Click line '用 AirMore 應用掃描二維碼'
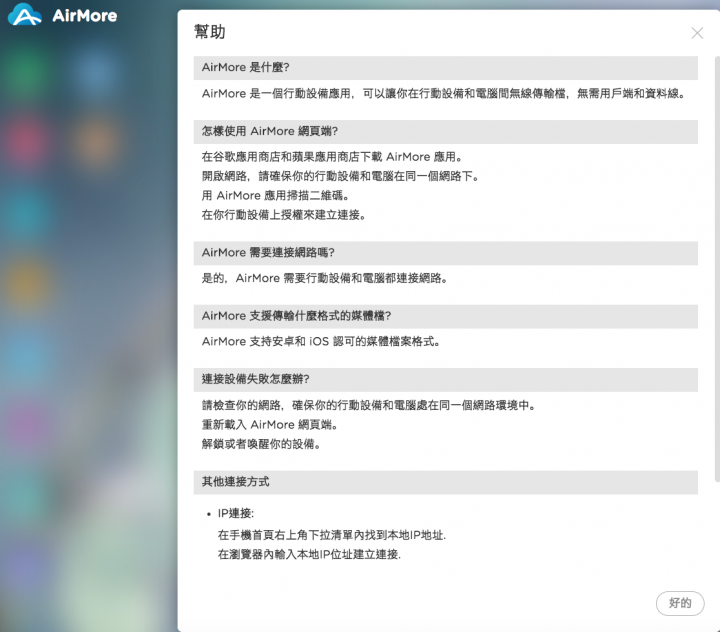720x632 pixels. (276, 196)
